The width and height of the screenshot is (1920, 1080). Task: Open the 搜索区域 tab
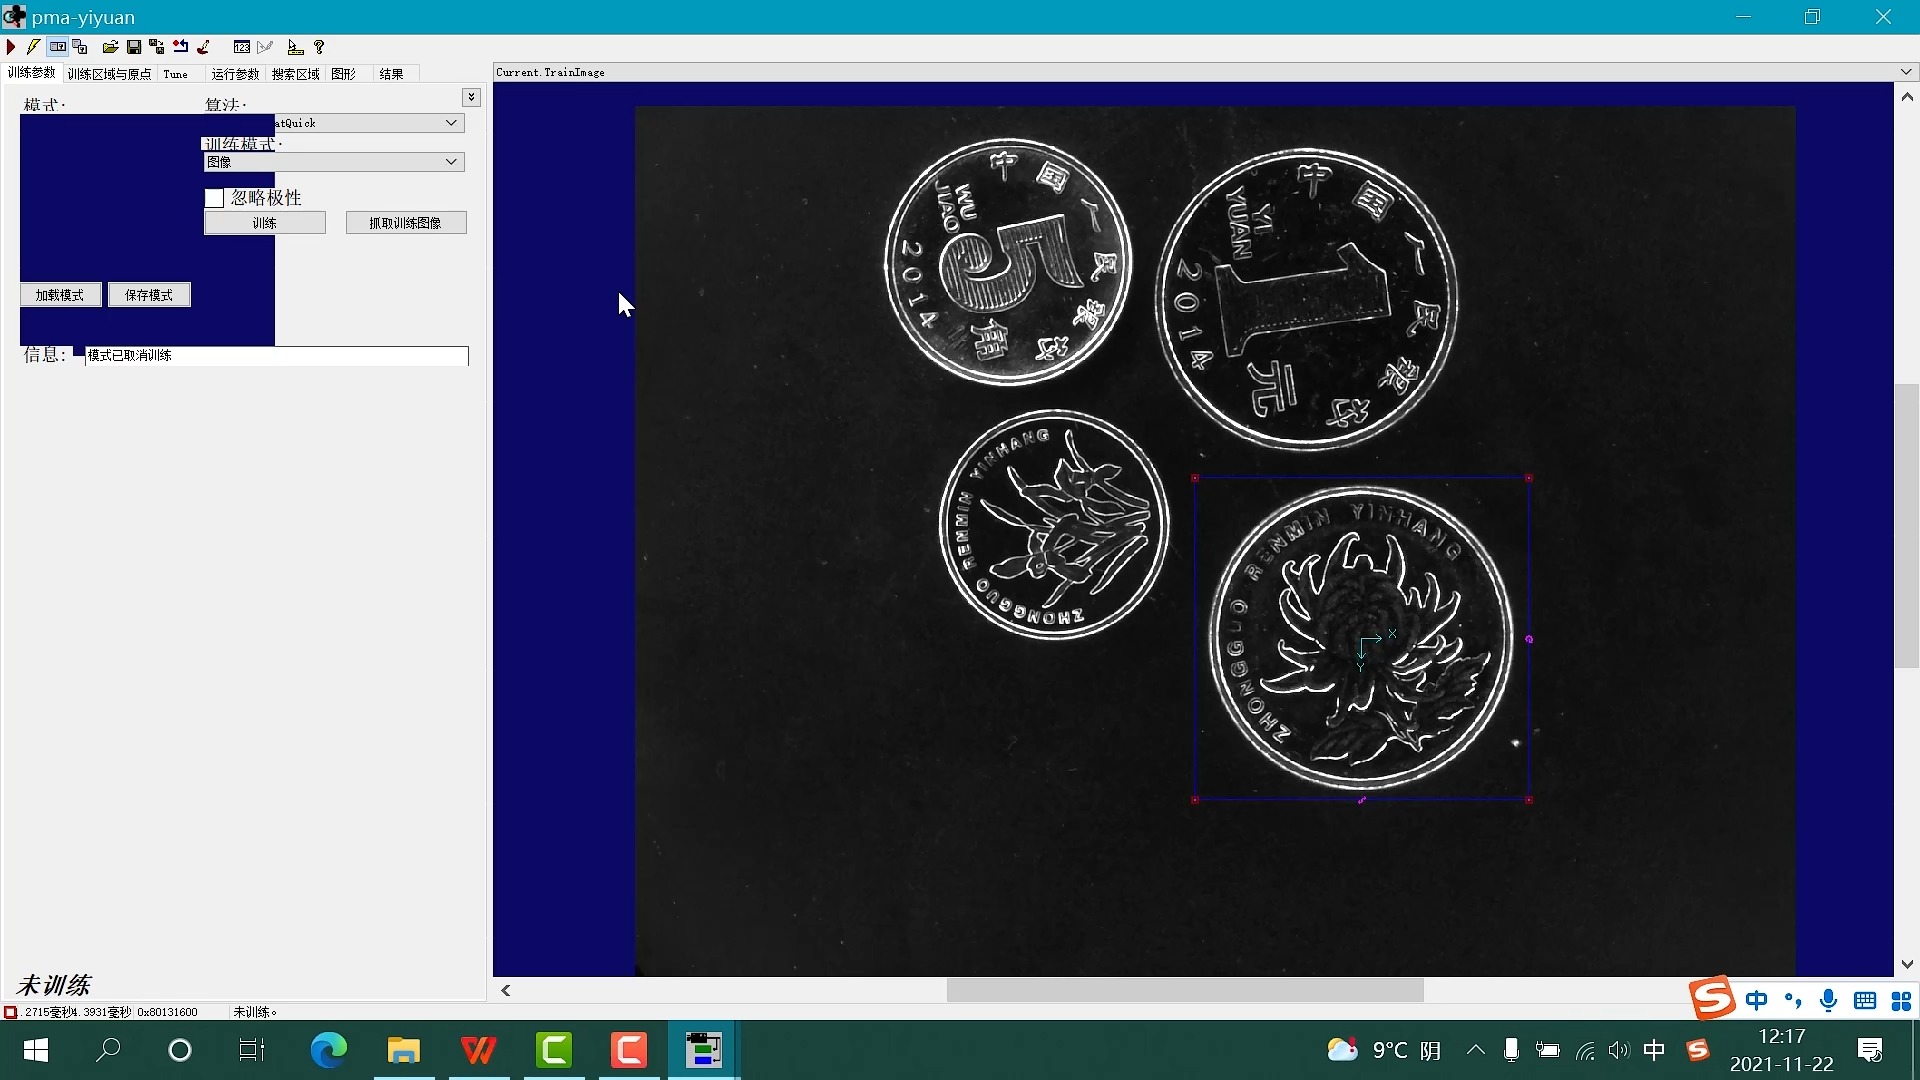(x=295, y=74)
